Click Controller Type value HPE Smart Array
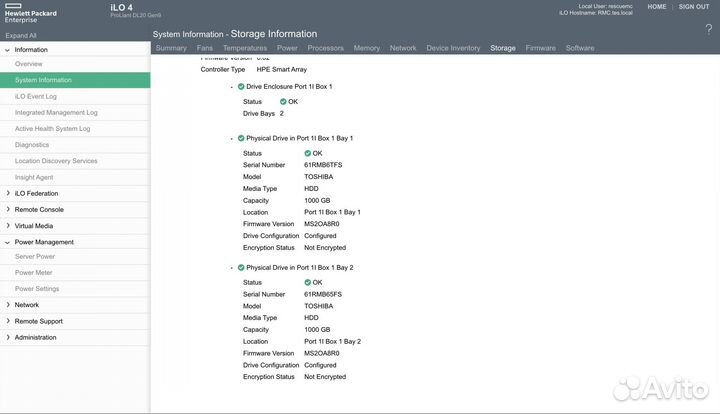The width and height of the screenshot is (720, 414). [x=281, y=69]
